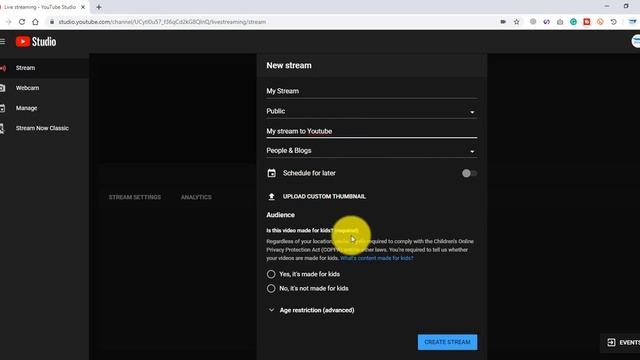Enable the Schedule for later toggle
The image size is (640, 360).
click(469, 173)
